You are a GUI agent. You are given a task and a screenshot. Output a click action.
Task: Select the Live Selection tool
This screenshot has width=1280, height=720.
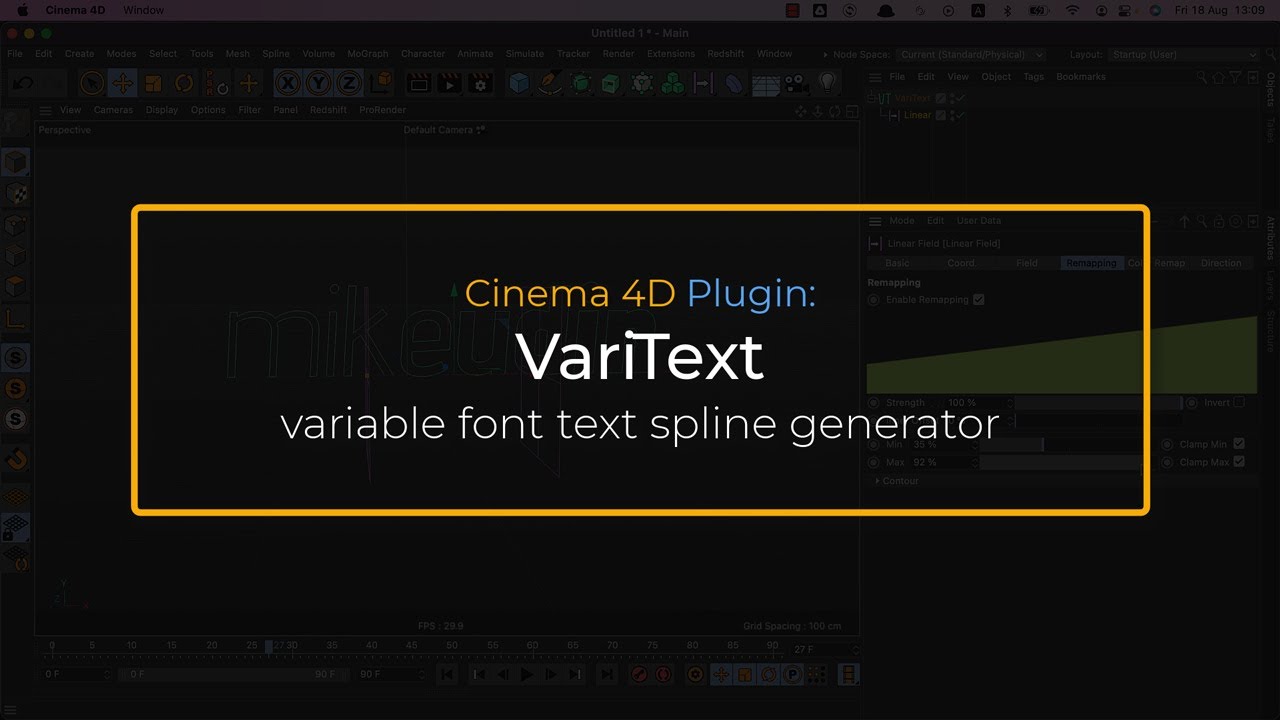pyautogui.click(x=92, y=84)
